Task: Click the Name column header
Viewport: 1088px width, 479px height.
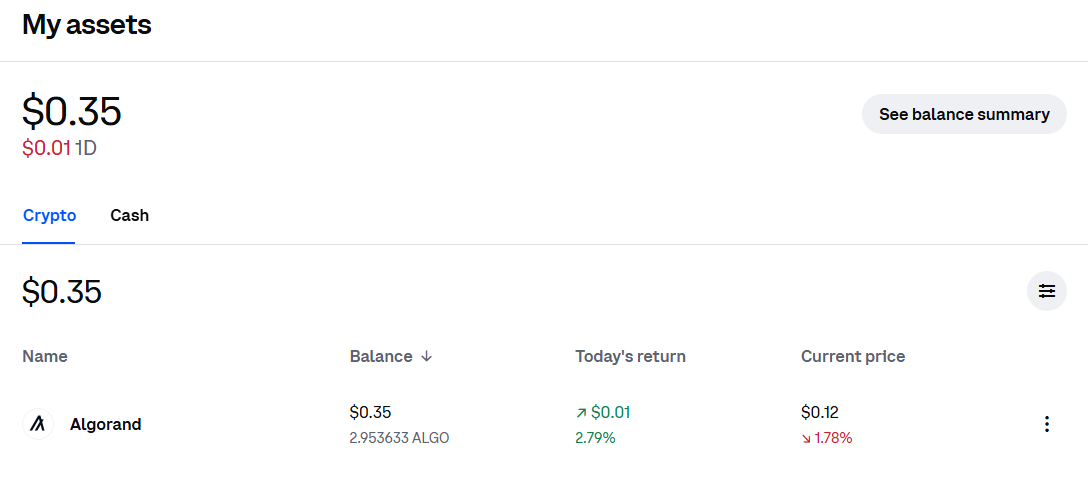Action: pyautogui.click(x=45, y=356)
